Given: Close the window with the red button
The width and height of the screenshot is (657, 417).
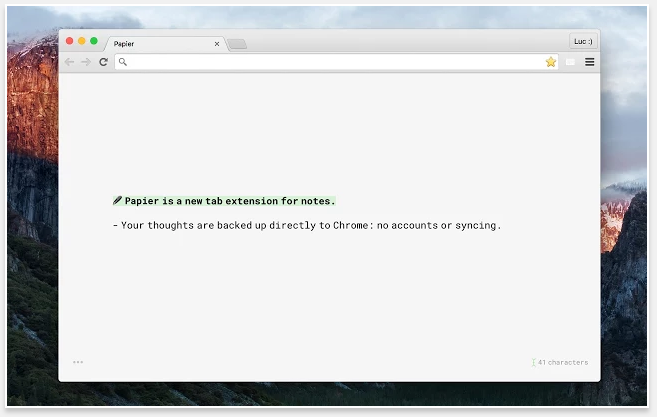Looking at the screenshot, I should tap(70, 41).
